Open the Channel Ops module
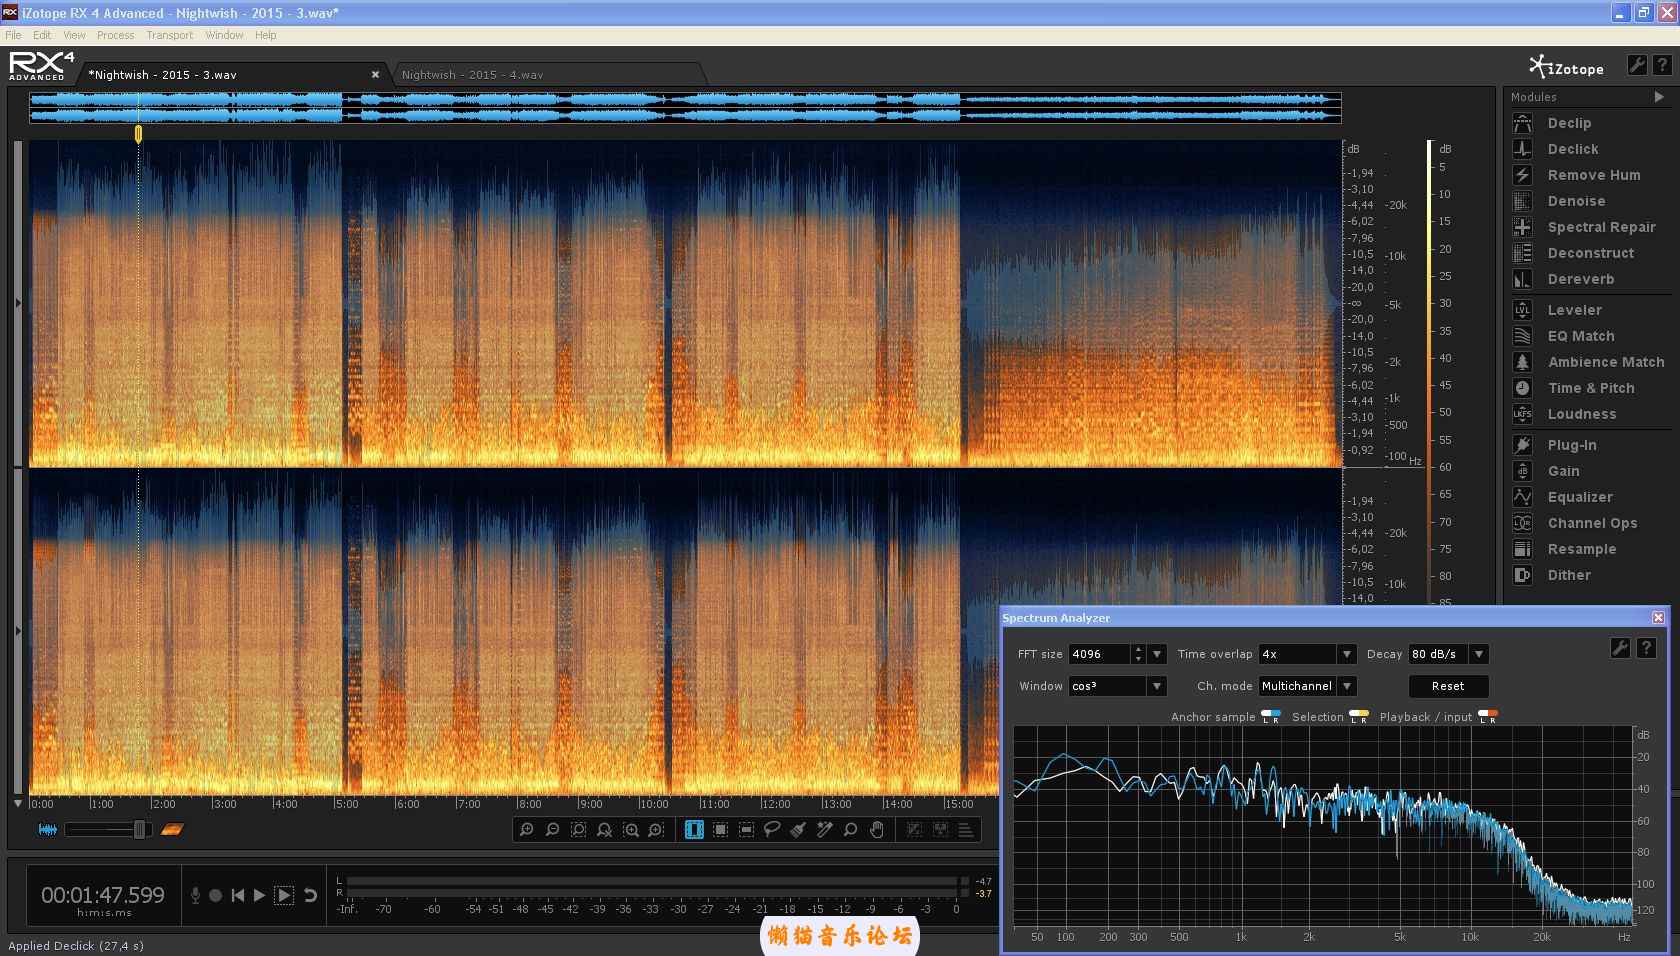1680x956 pixels. pos(1592,523)
